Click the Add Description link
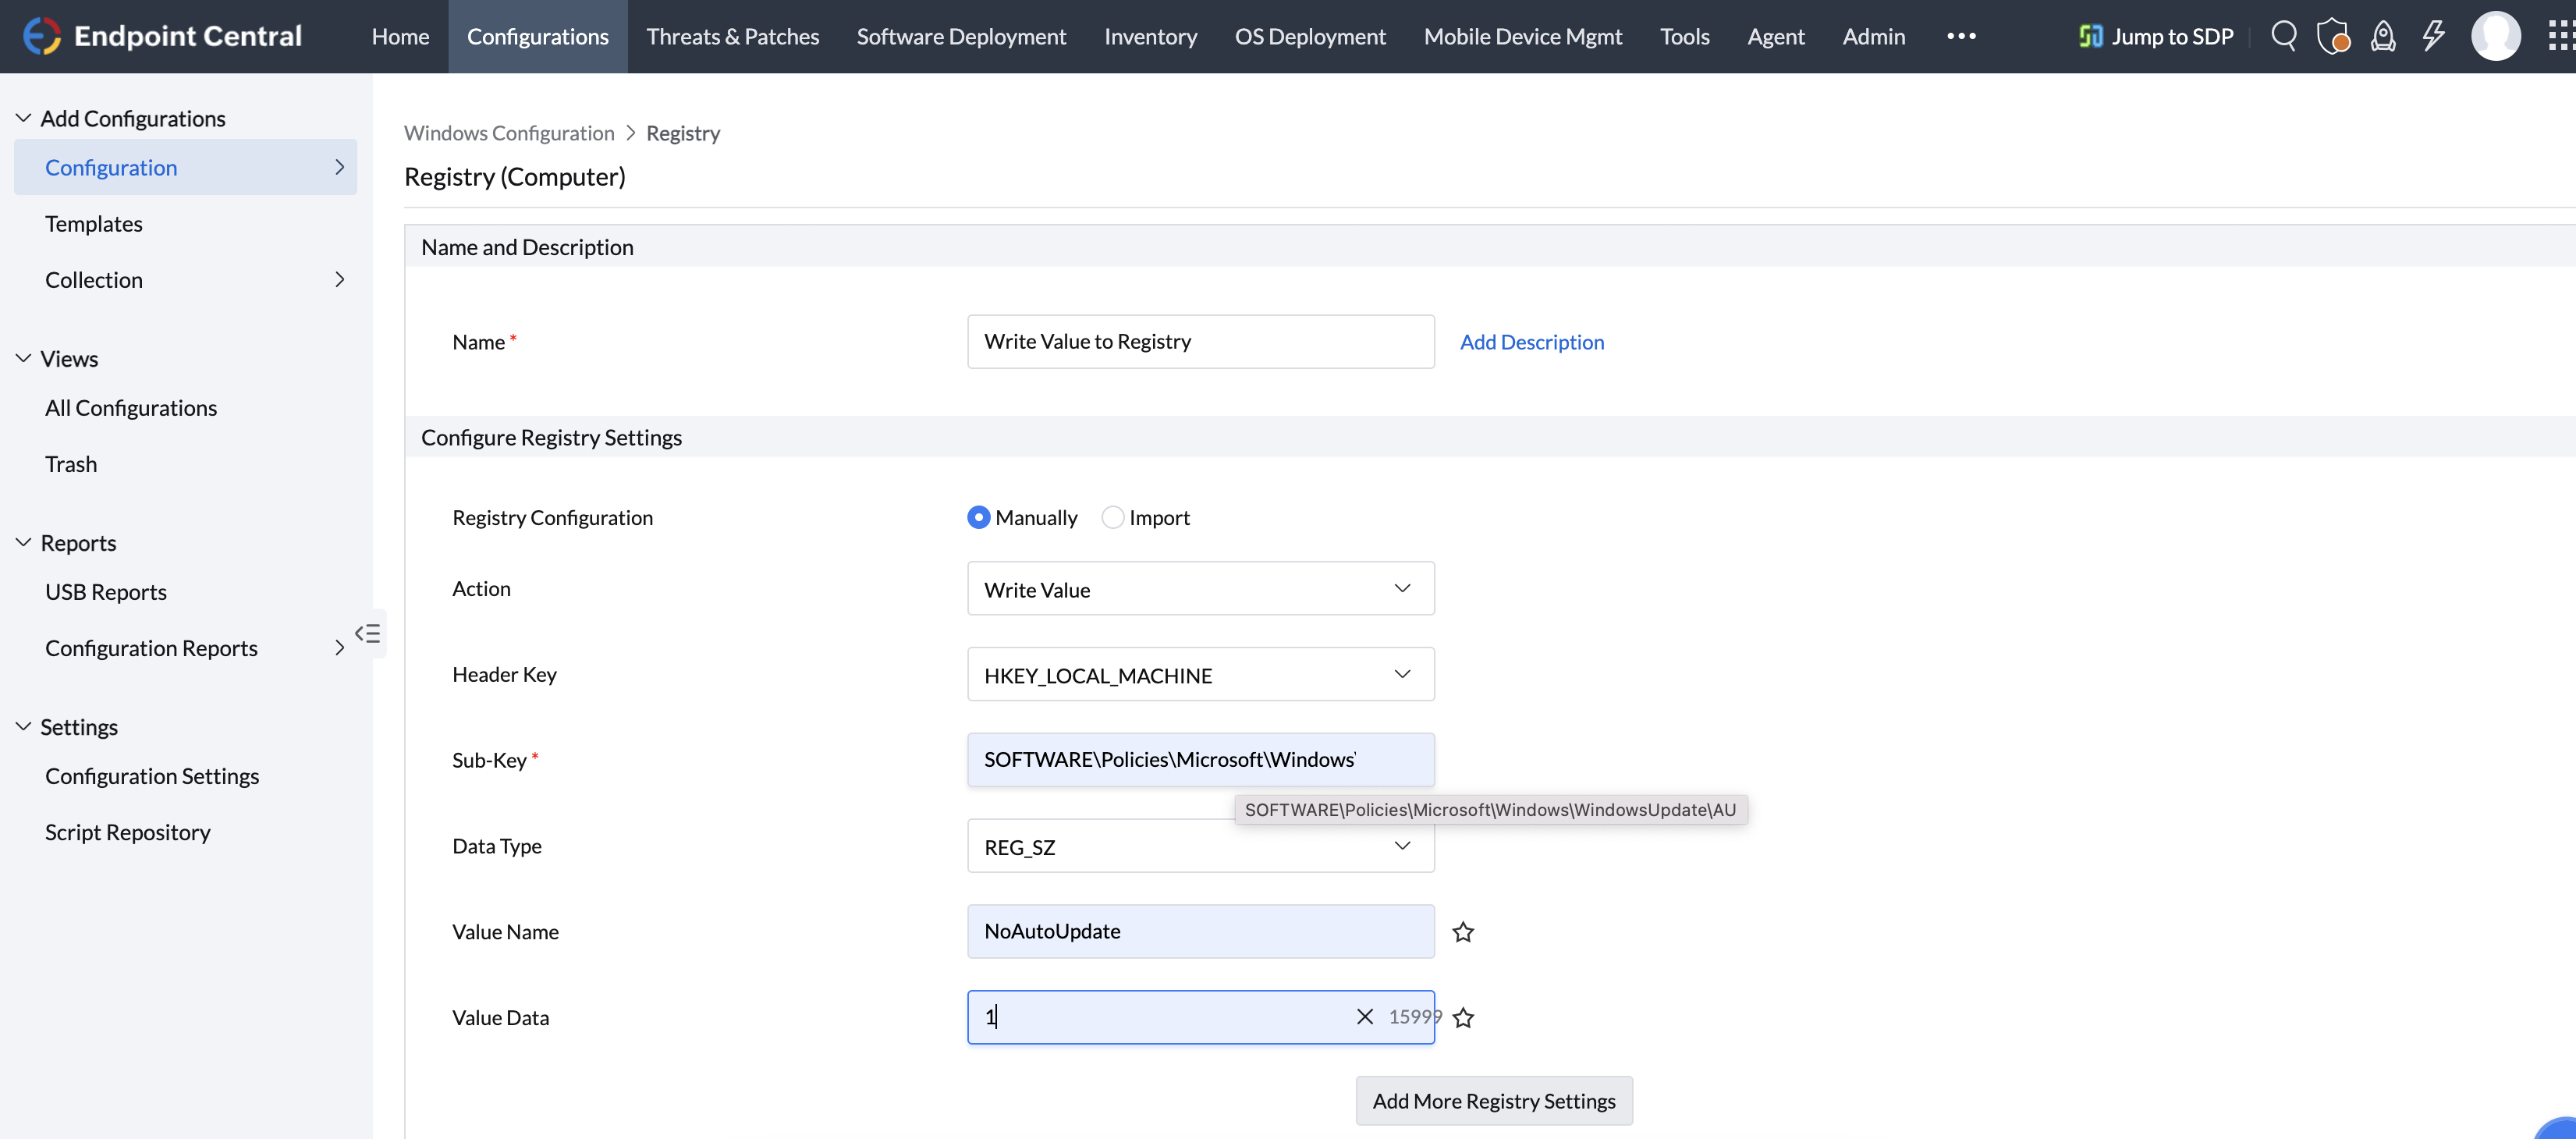 pyautogui.click(x=1531, y=342)
